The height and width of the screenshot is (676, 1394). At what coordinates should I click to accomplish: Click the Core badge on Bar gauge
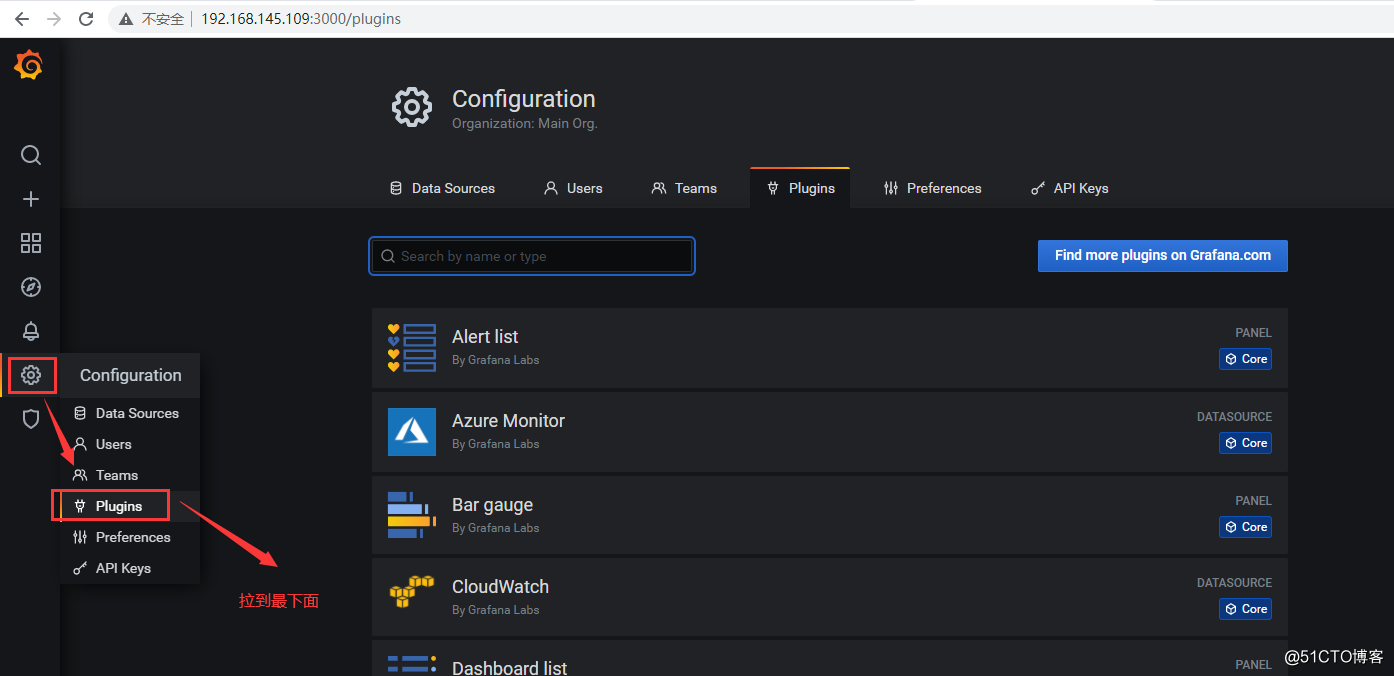click(1245, 527)
